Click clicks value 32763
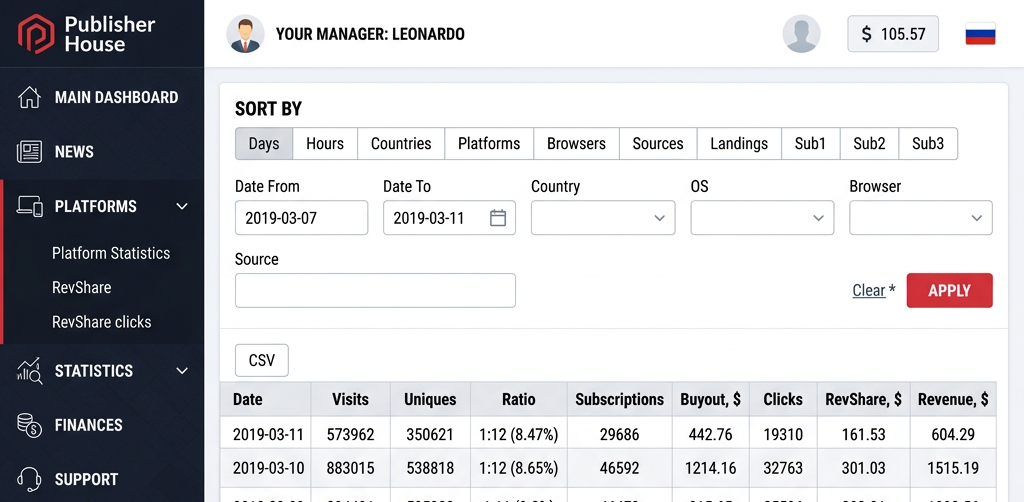 pos(783,468)
